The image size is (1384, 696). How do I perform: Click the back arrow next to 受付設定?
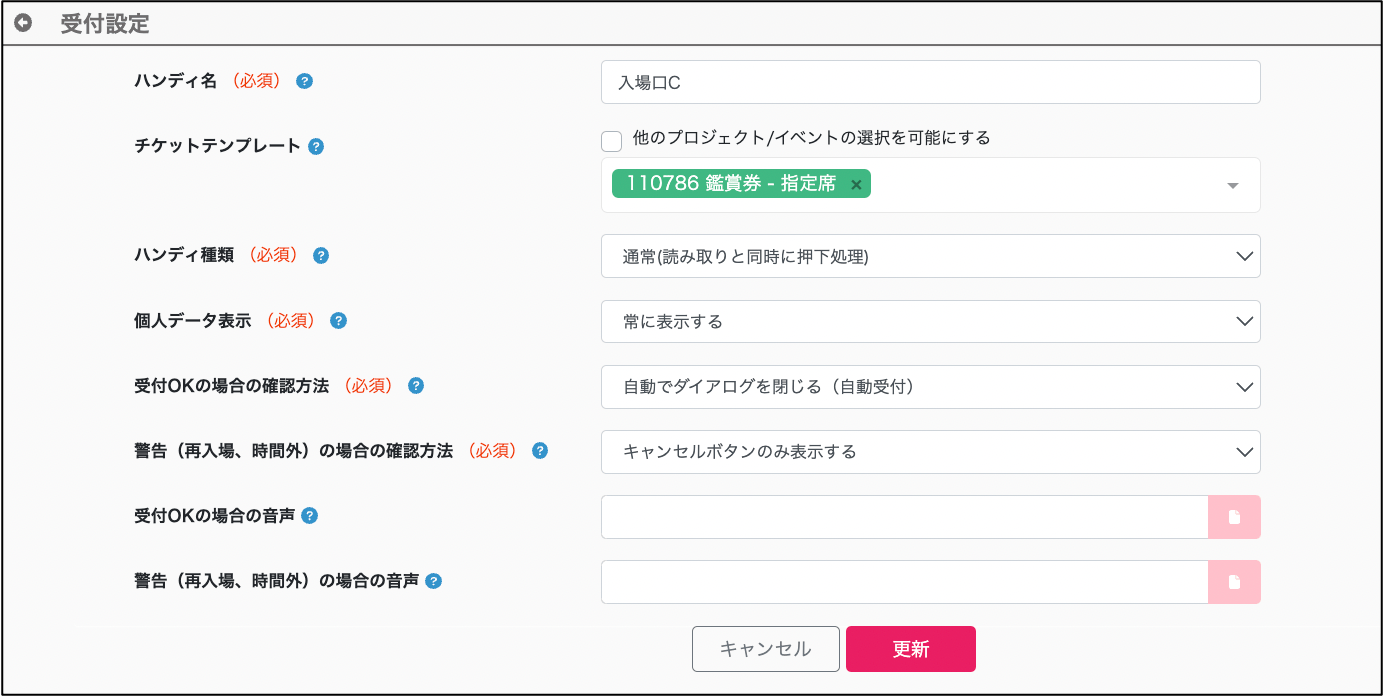[x=22, y=23]
